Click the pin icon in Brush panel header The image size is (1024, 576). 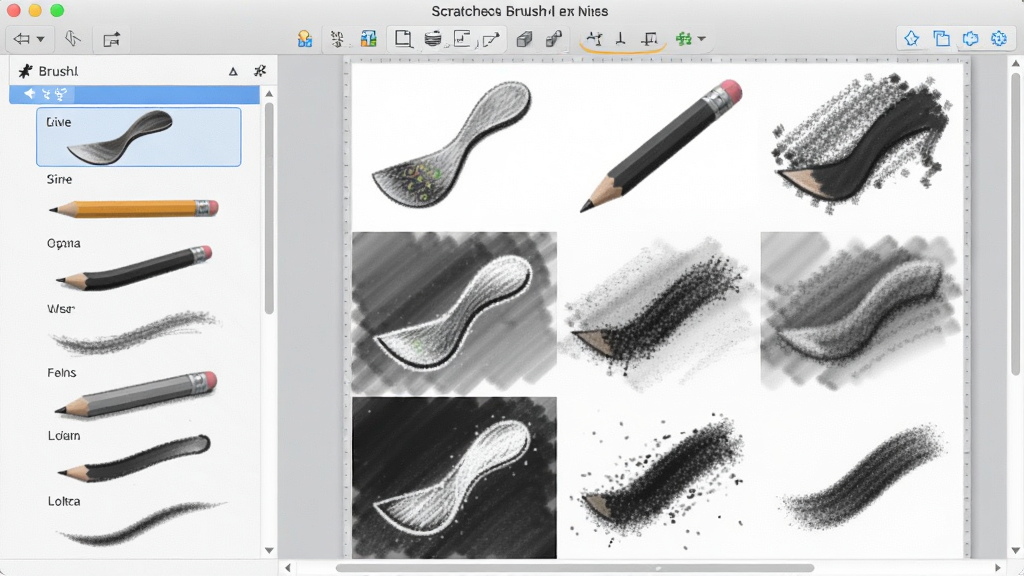(x=260, y=71)
